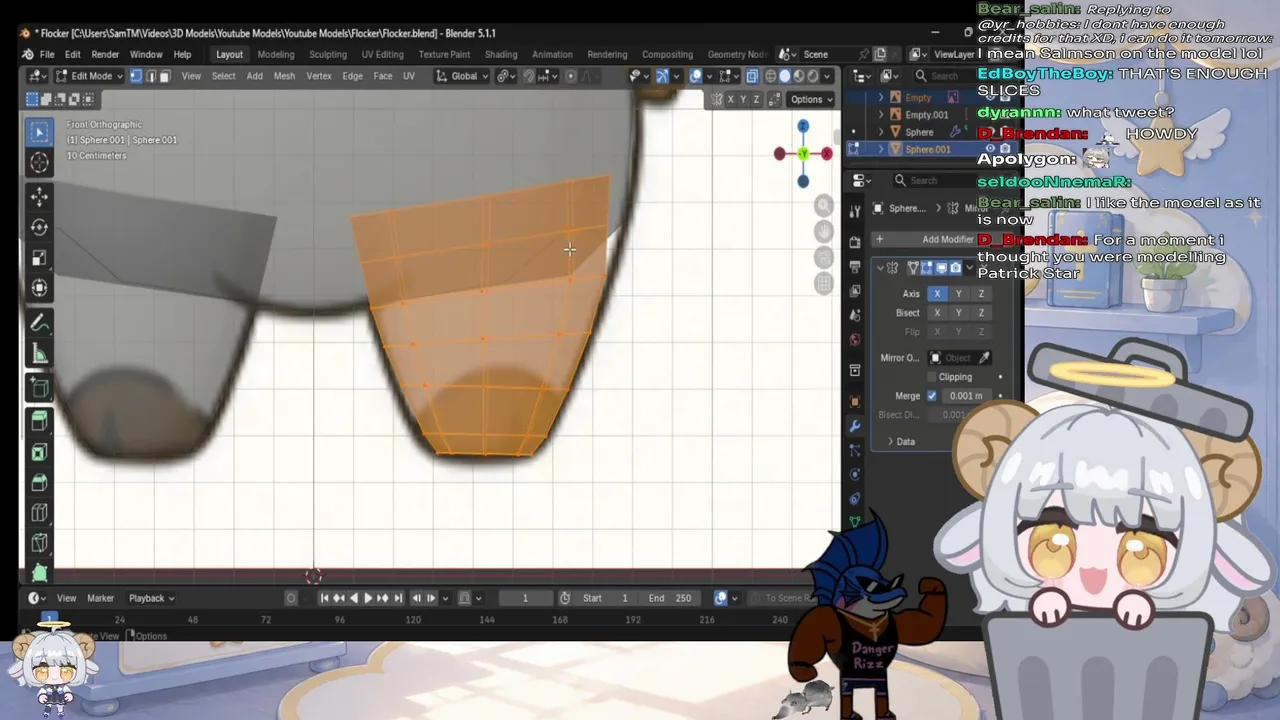Switch orthographic/perspective grid gizmo
The image size is (1280, 720).
(x=824, y=283)
